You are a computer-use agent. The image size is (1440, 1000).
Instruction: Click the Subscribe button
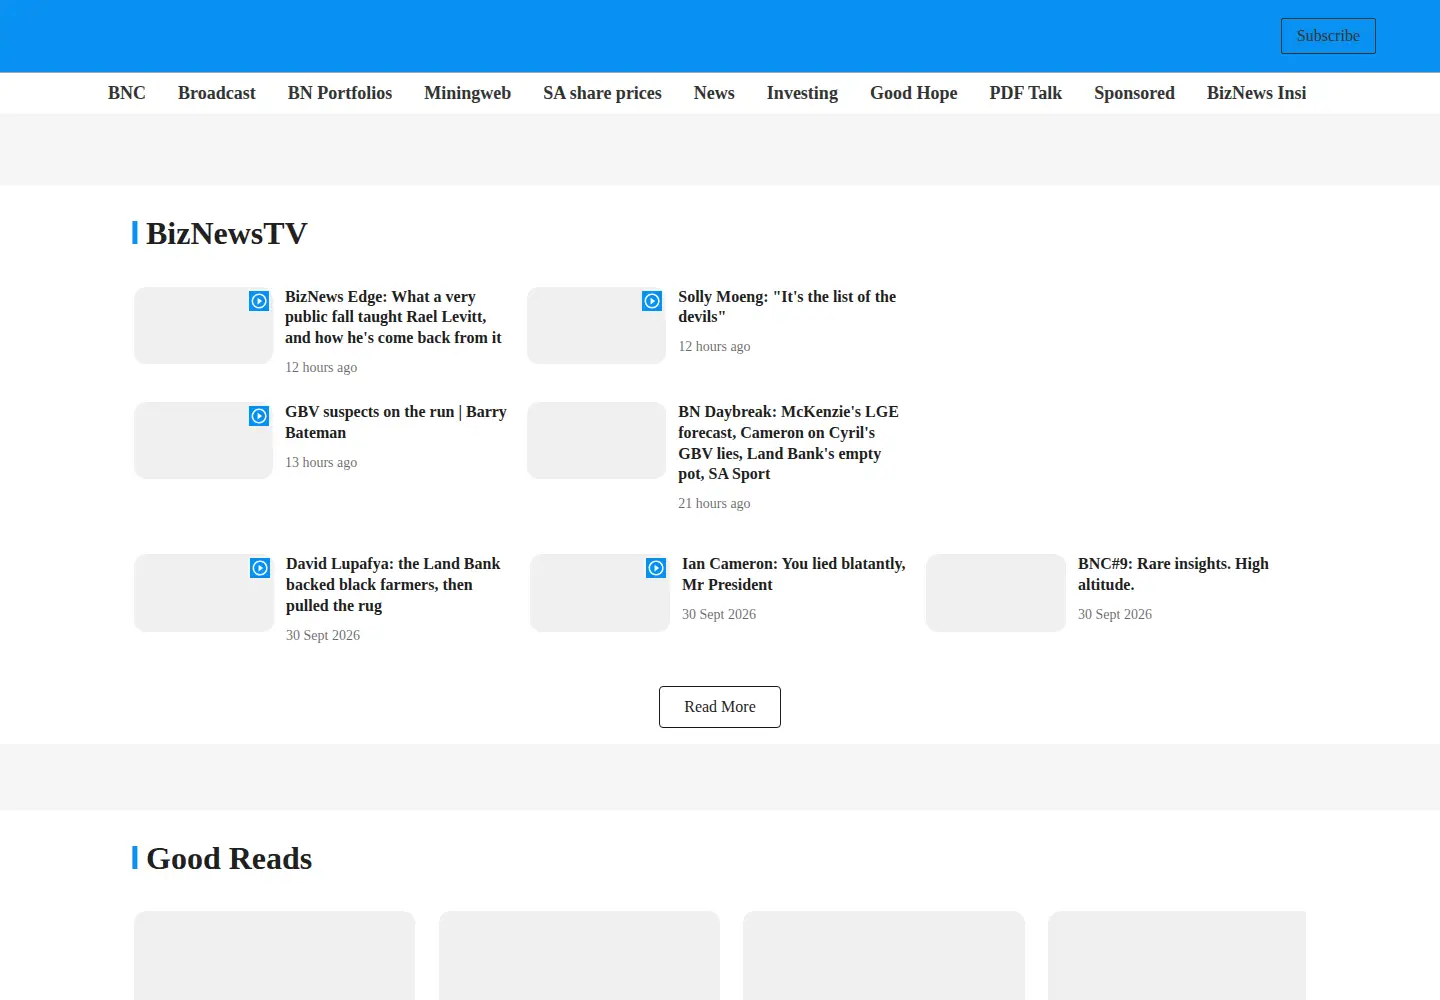coord(1328,36)
